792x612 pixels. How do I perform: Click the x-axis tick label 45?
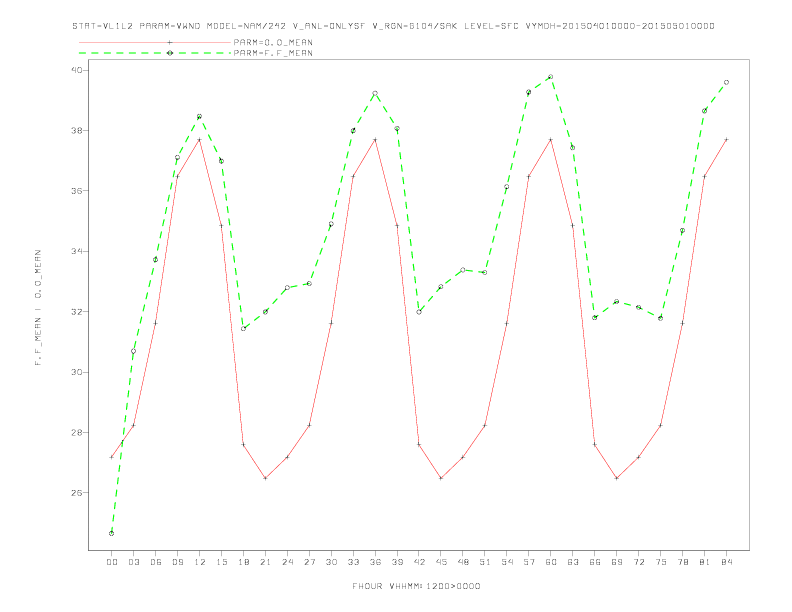(441, 562)
